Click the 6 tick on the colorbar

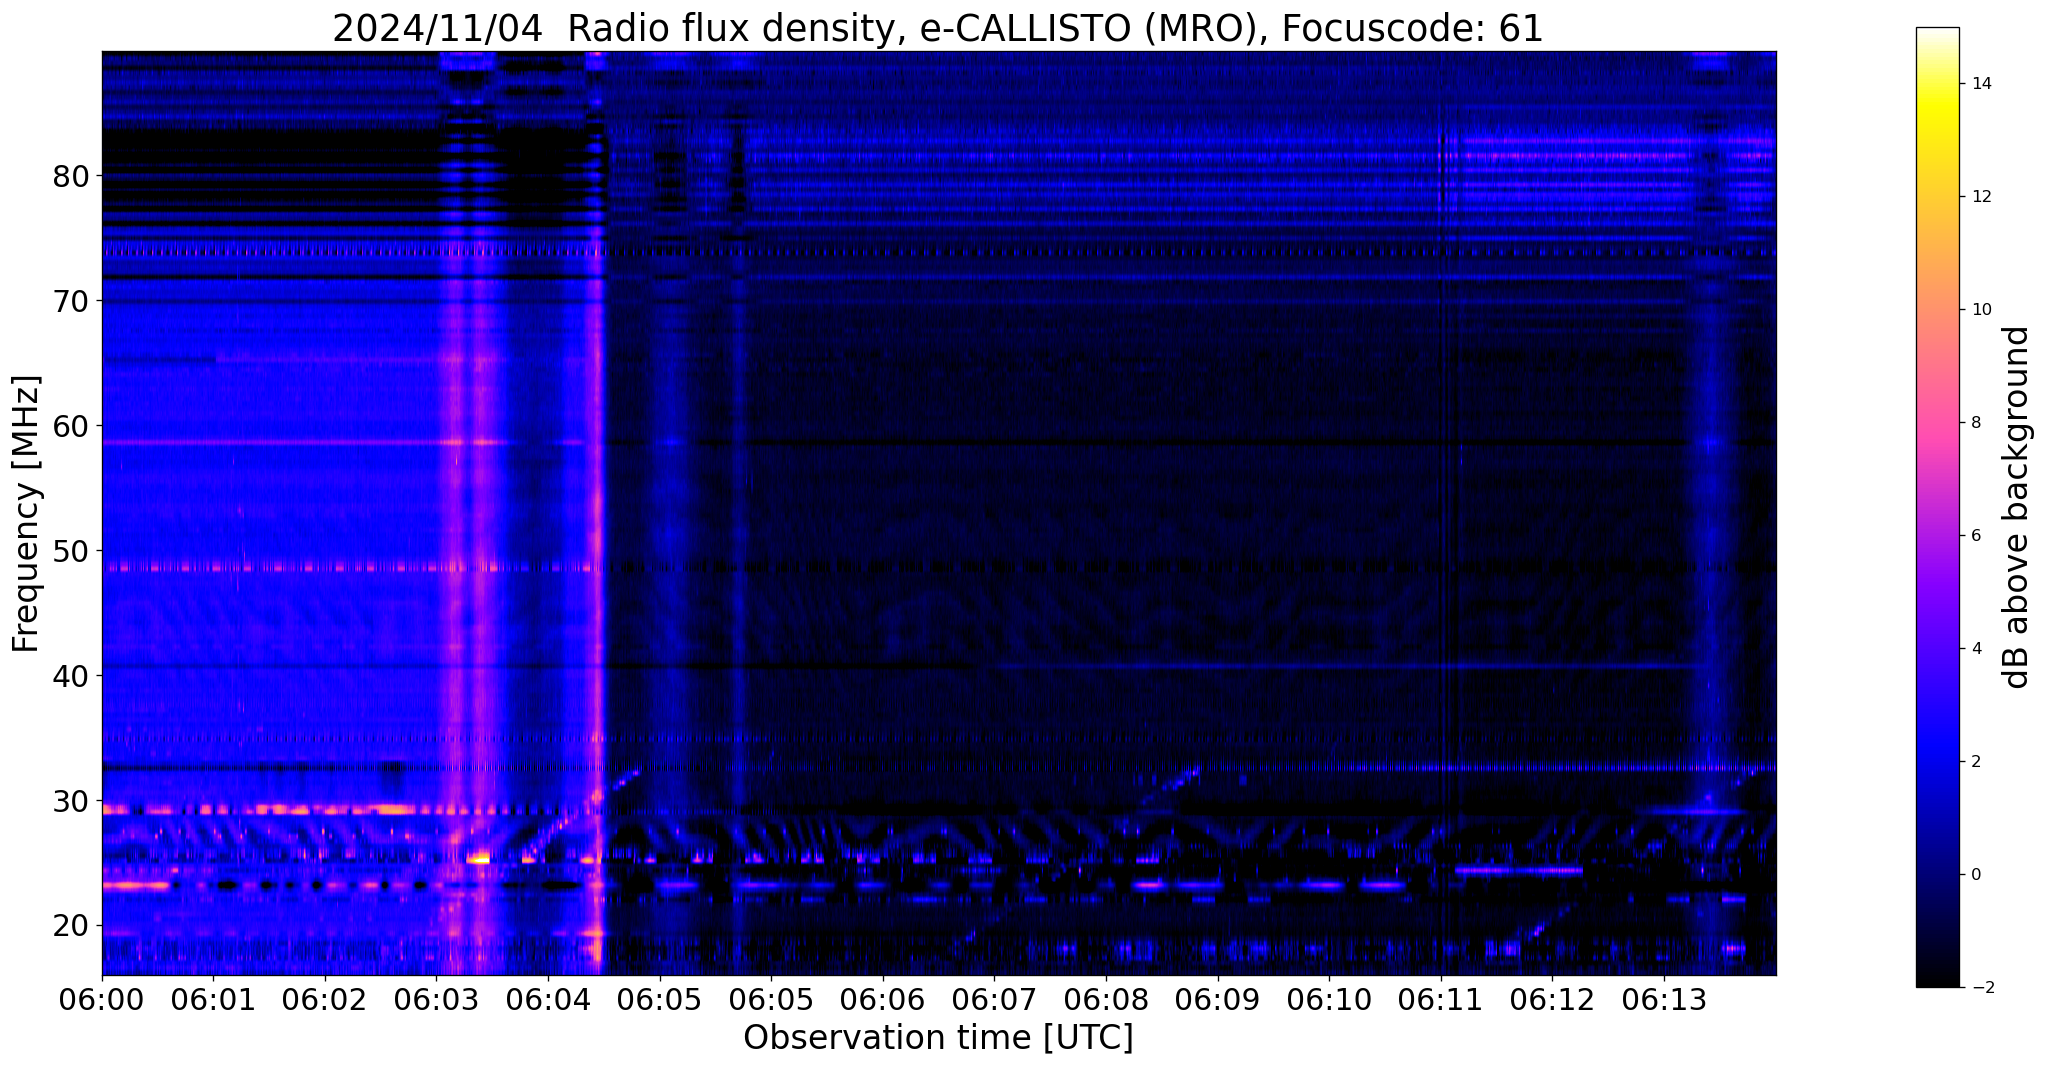[1976, 536]
